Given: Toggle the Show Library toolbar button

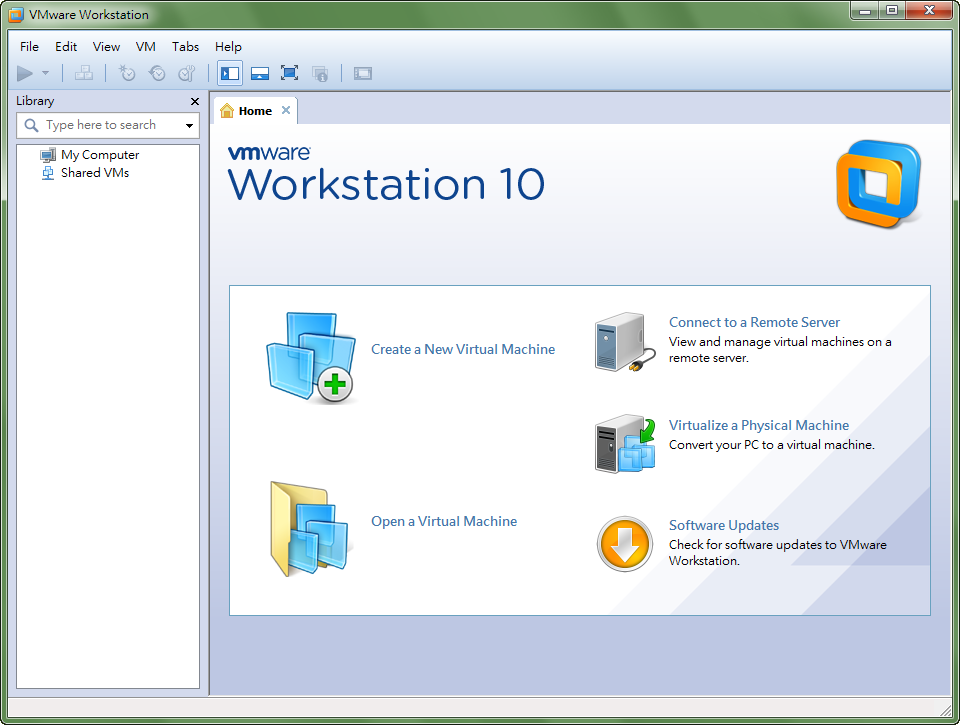Looking at the screenshot, I should pyautogui.click(x=230, y=73).
